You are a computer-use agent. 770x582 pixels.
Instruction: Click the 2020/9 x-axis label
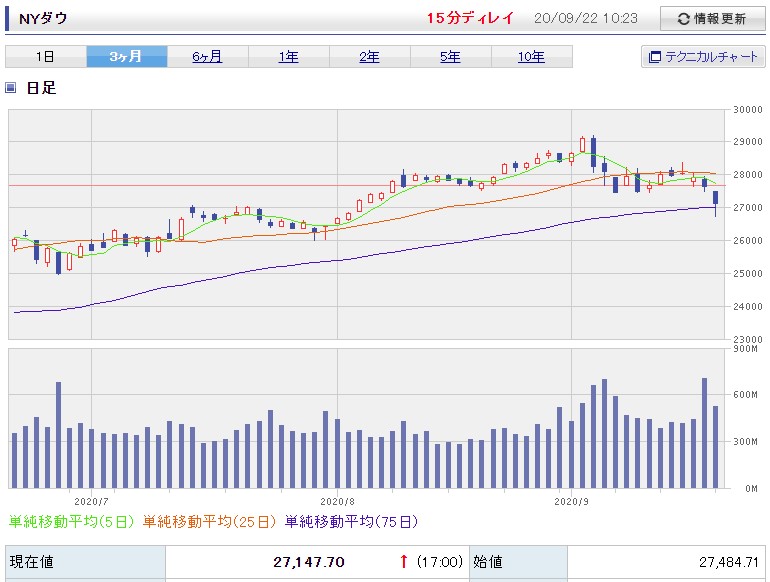pyautogui.click(x=571, y=501)
